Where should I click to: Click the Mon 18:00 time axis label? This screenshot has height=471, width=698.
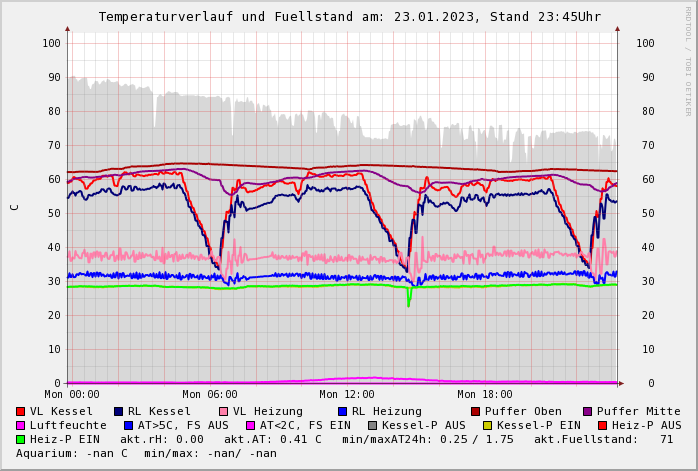(x=485, y=394)
